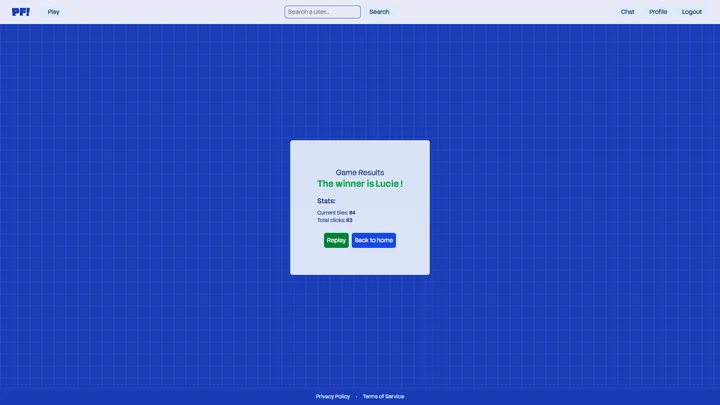The width and height of the screenshot is (720, 405).
Task: Click the Current tiles stat line
Action: pos(336,213)
